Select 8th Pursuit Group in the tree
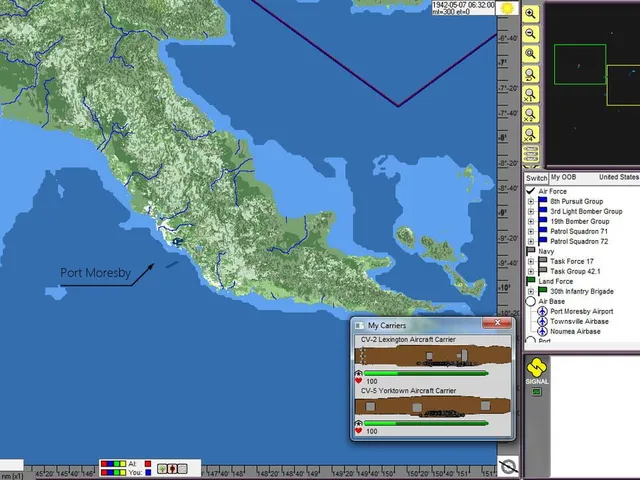 (576, 201)
